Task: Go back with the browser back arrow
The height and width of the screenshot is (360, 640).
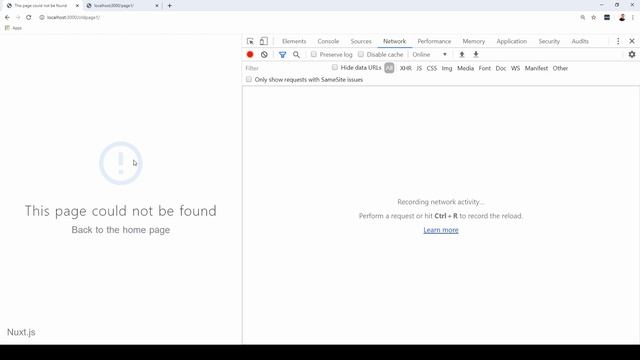Action: click(x=7, y=18)
